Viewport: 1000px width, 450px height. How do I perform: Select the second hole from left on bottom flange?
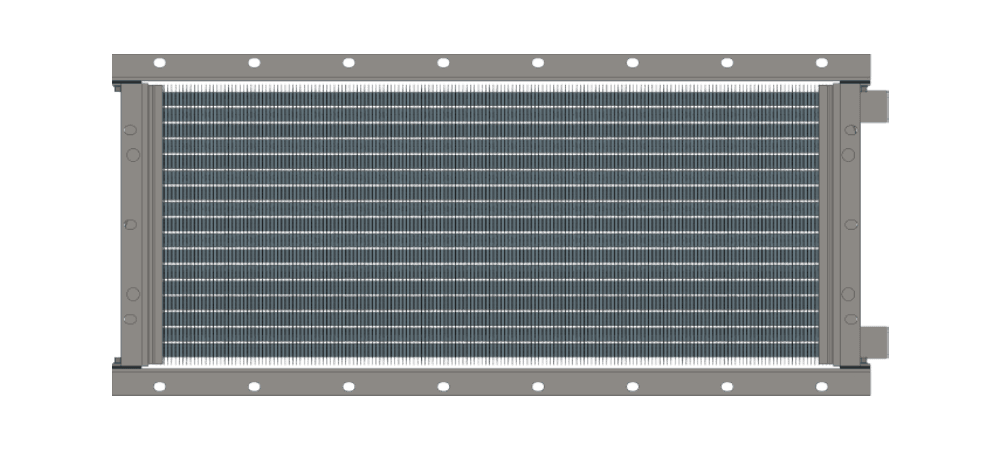pyautogui.click(x=254, y=386)
